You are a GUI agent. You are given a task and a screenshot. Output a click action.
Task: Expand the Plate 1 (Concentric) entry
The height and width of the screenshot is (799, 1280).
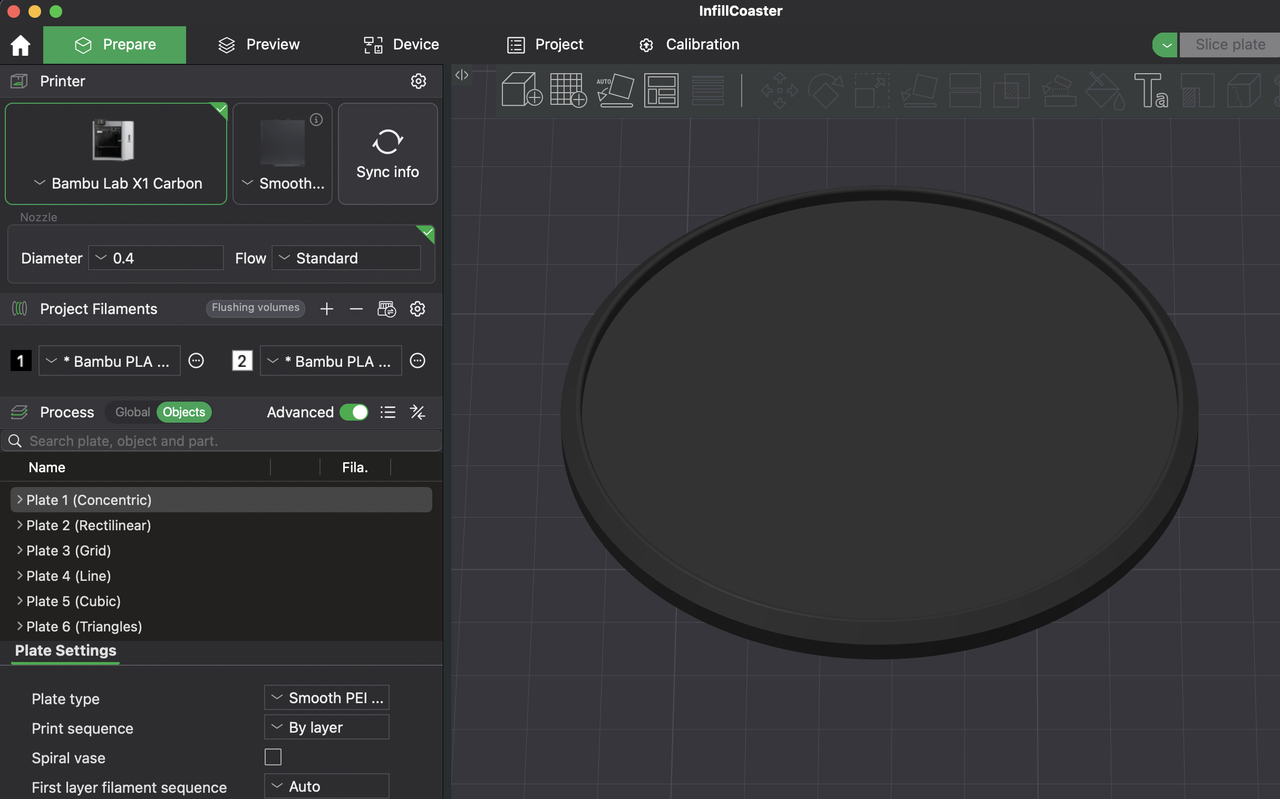(x=18, y=499)
